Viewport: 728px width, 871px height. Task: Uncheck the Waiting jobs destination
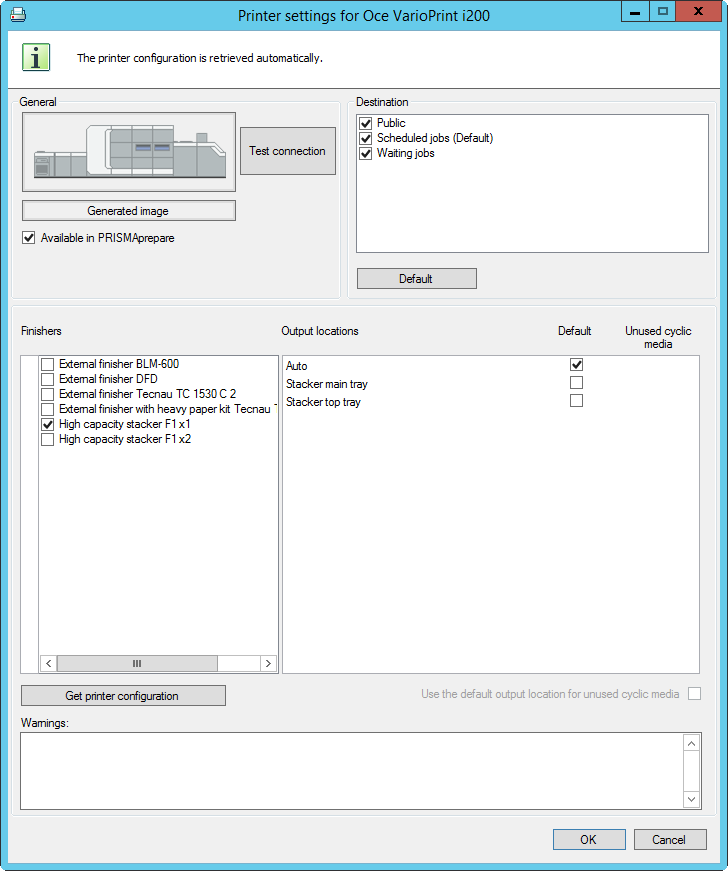[365, 153]
